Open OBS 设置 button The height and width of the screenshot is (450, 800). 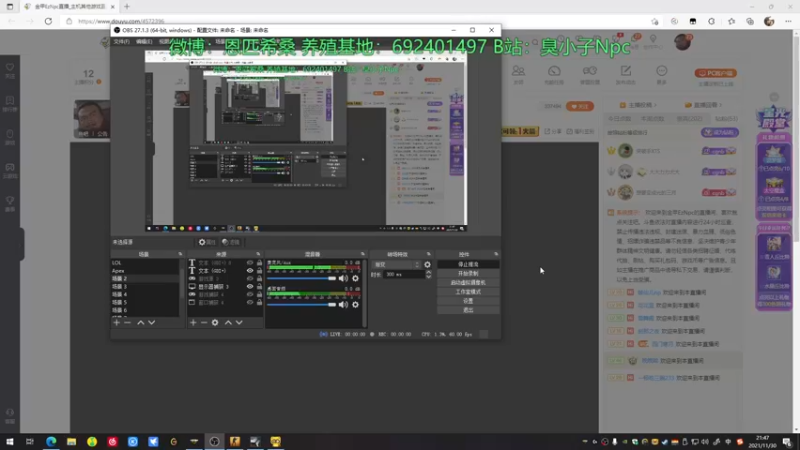(x=468, y=301)
